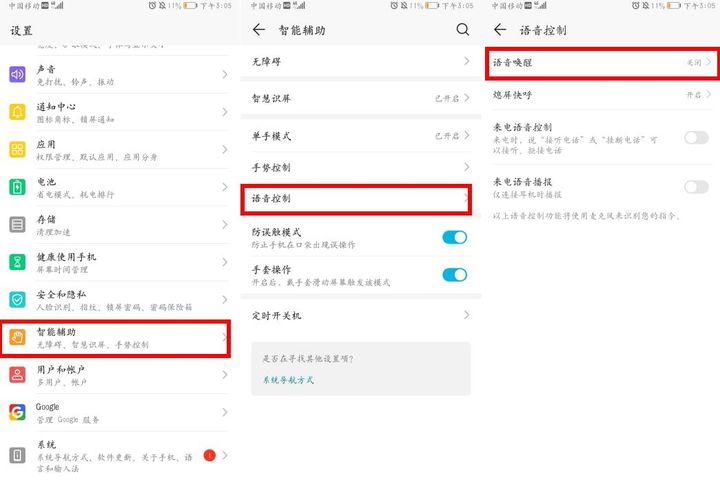
Task: Open the 声音 sound settings icon
Action: 17,74
